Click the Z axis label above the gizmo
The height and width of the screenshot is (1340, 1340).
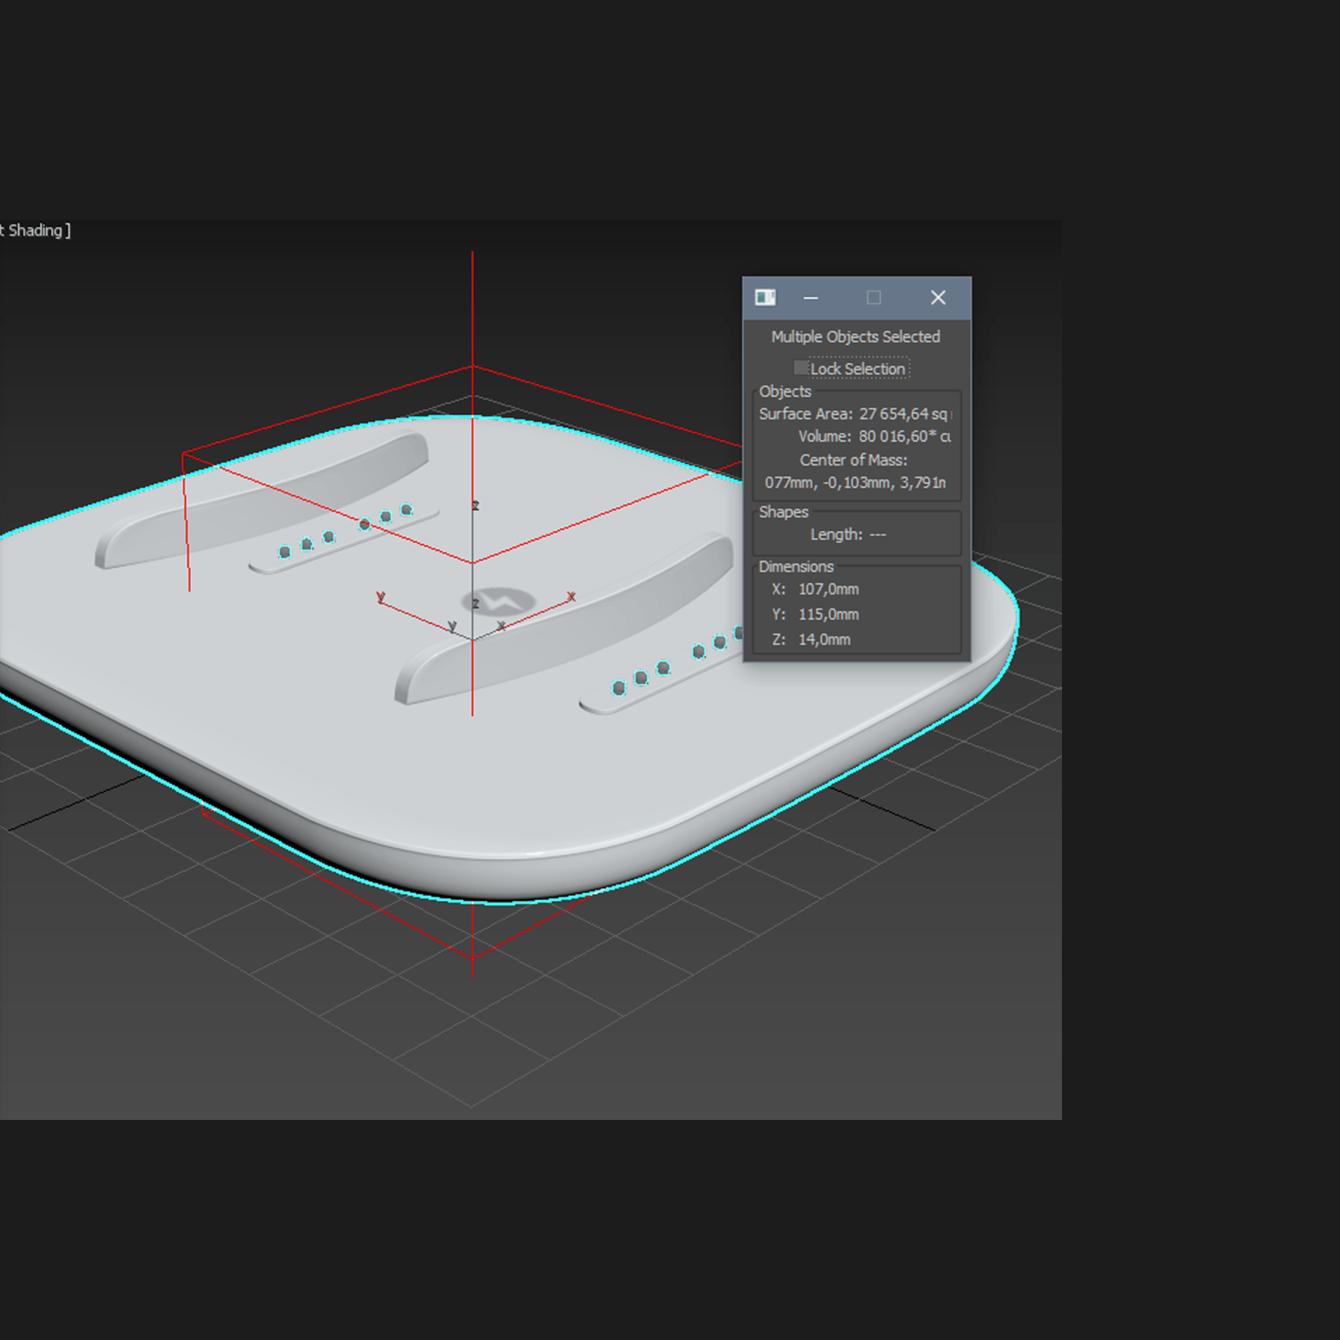tap(475, 506)
